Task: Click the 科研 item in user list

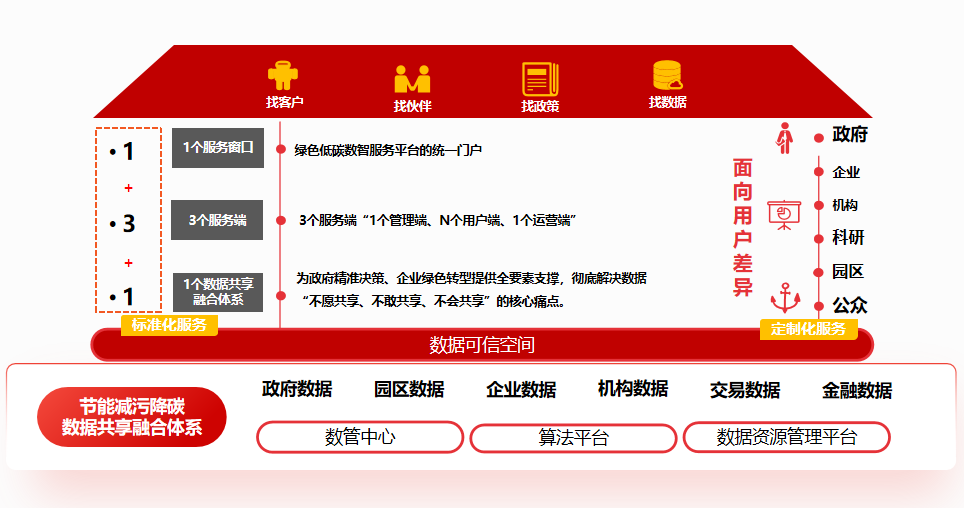Action: (847, 238)
